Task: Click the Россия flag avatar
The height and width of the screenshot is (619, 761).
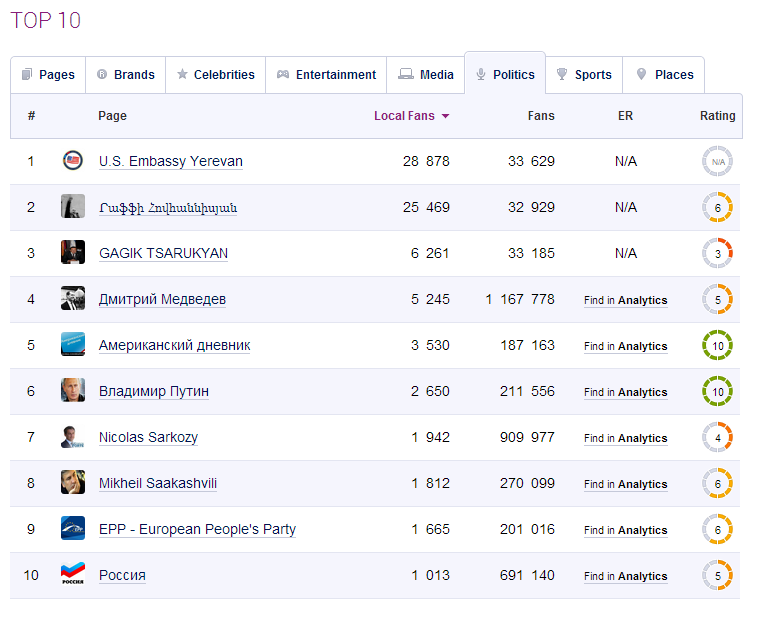Action: click(x=73, y=574)
